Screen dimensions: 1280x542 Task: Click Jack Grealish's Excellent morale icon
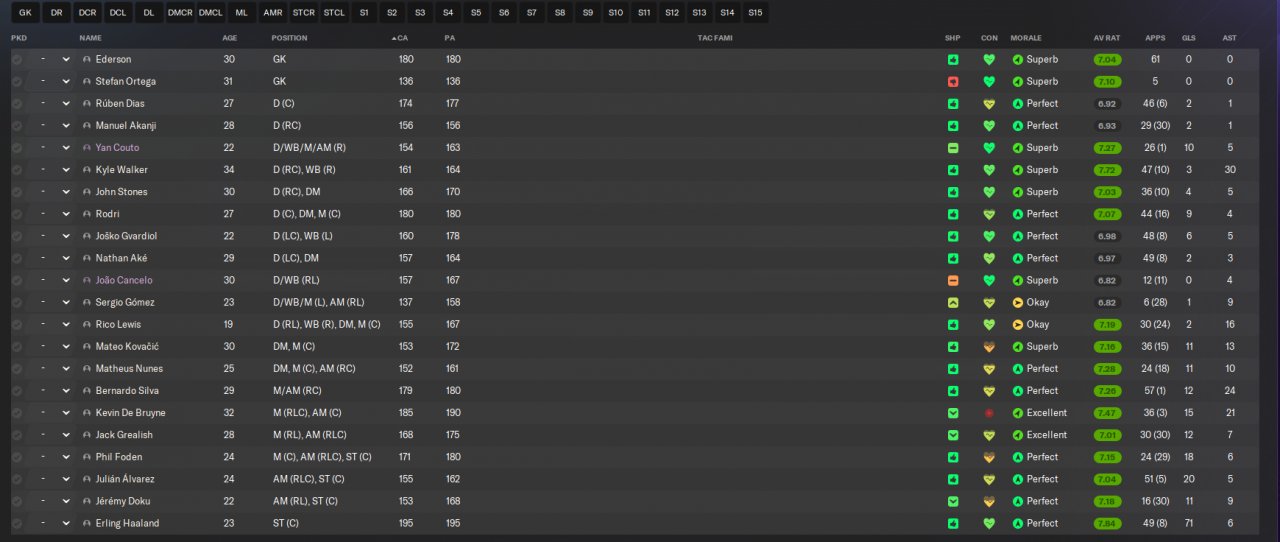point(1018,435)
